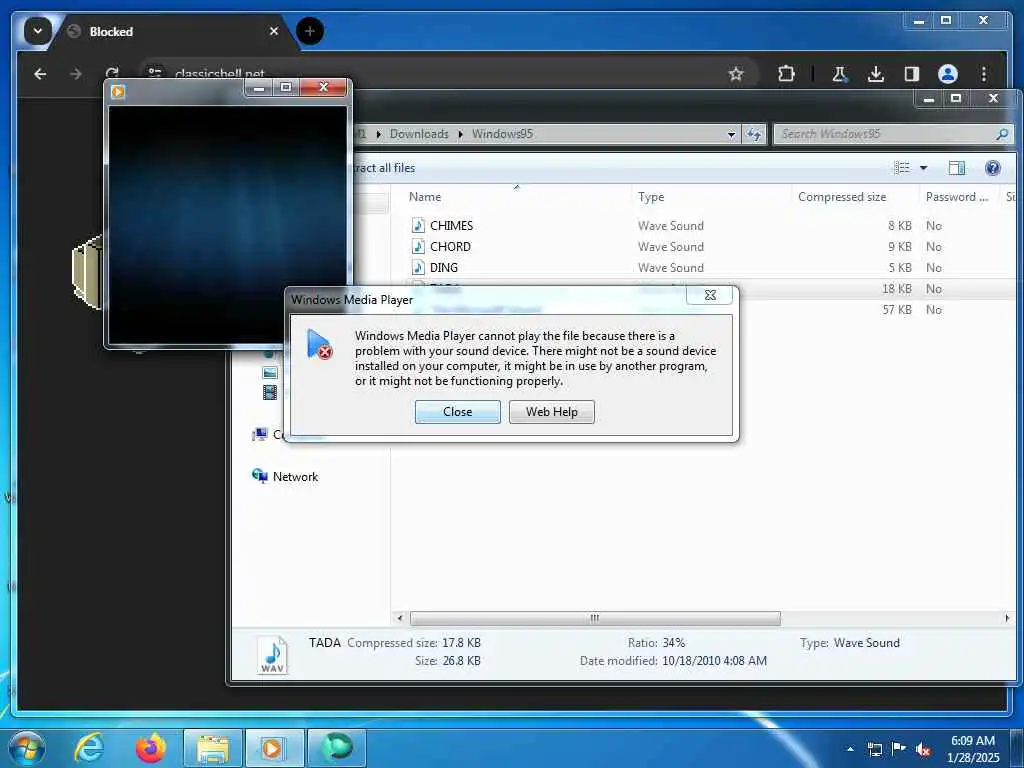Expand the views options dropdown arrow
Image resolution: width=1024 pixels, height=768 pixels.
point(923,168)
